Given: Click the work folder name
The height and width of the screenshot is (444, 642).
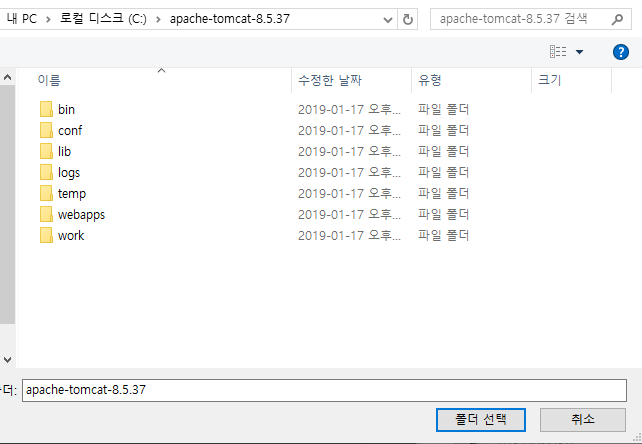Looking at the screenshot, I should pos(71,236).
